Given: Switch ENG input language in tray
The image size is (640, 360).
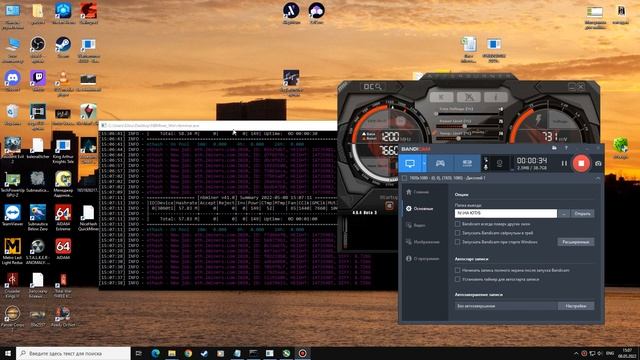Looking at the screenshot, I should (610, 353).
